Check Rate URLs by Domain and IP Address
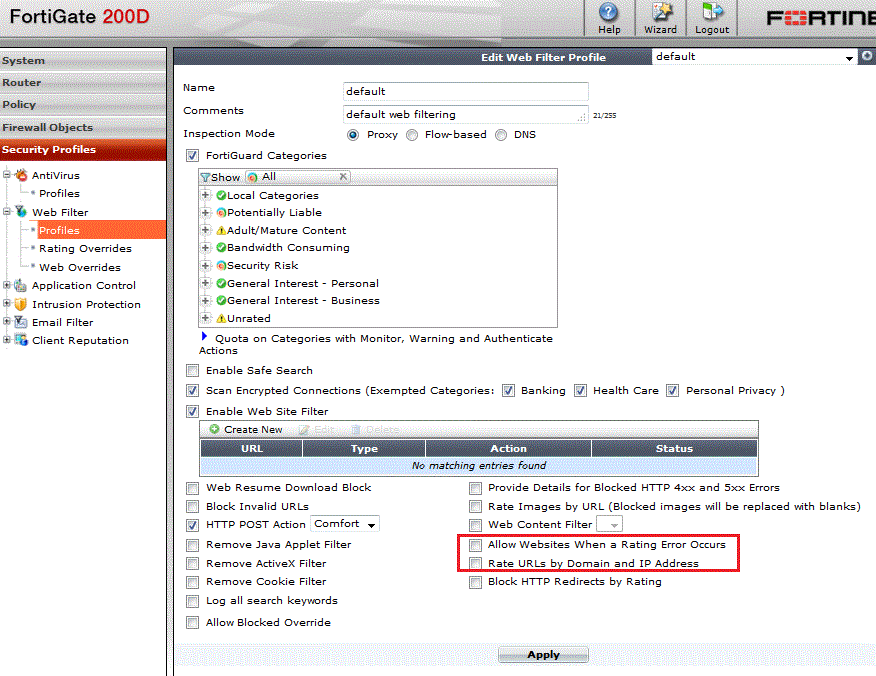This screenshot has width=876, height=676. click(475, 563)
